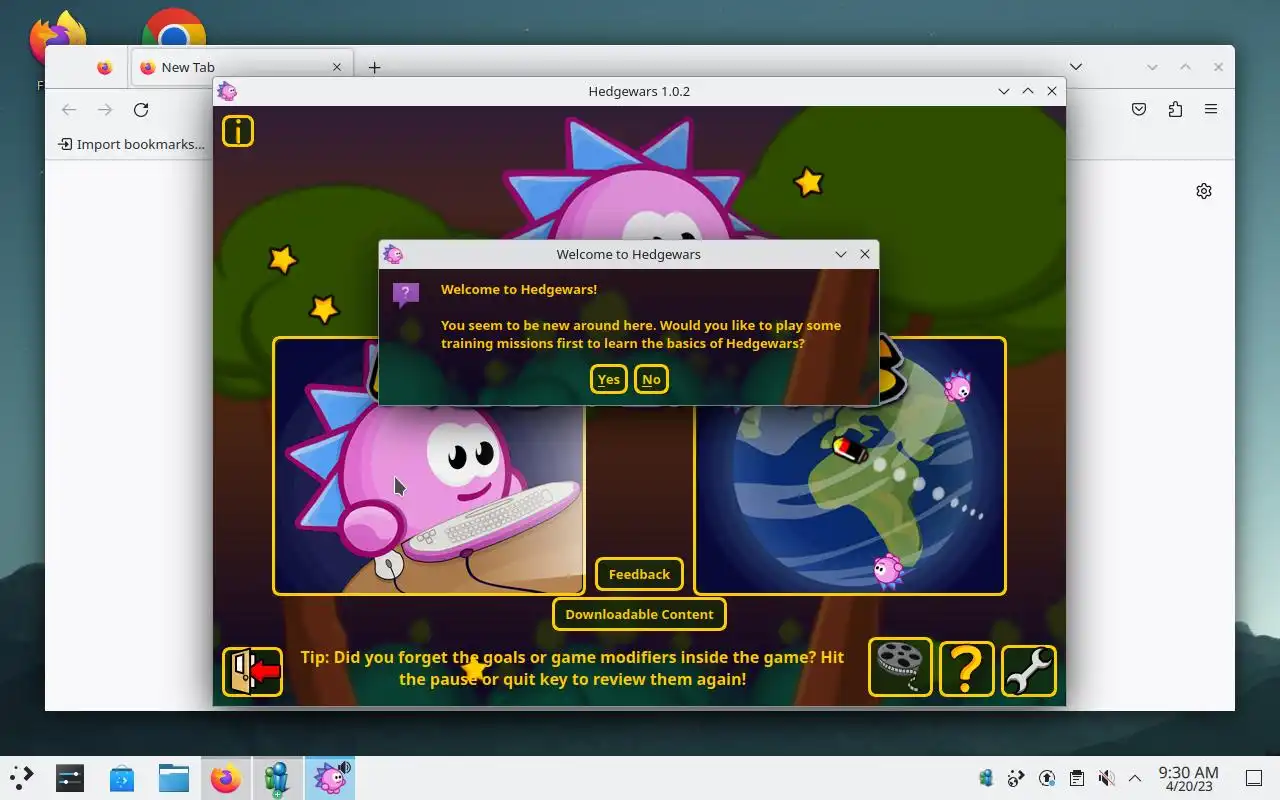Click the blue-green people icon in system tray
This screenshot has height=800, width=1280.
pyautogui.click(x=986, y=778)
